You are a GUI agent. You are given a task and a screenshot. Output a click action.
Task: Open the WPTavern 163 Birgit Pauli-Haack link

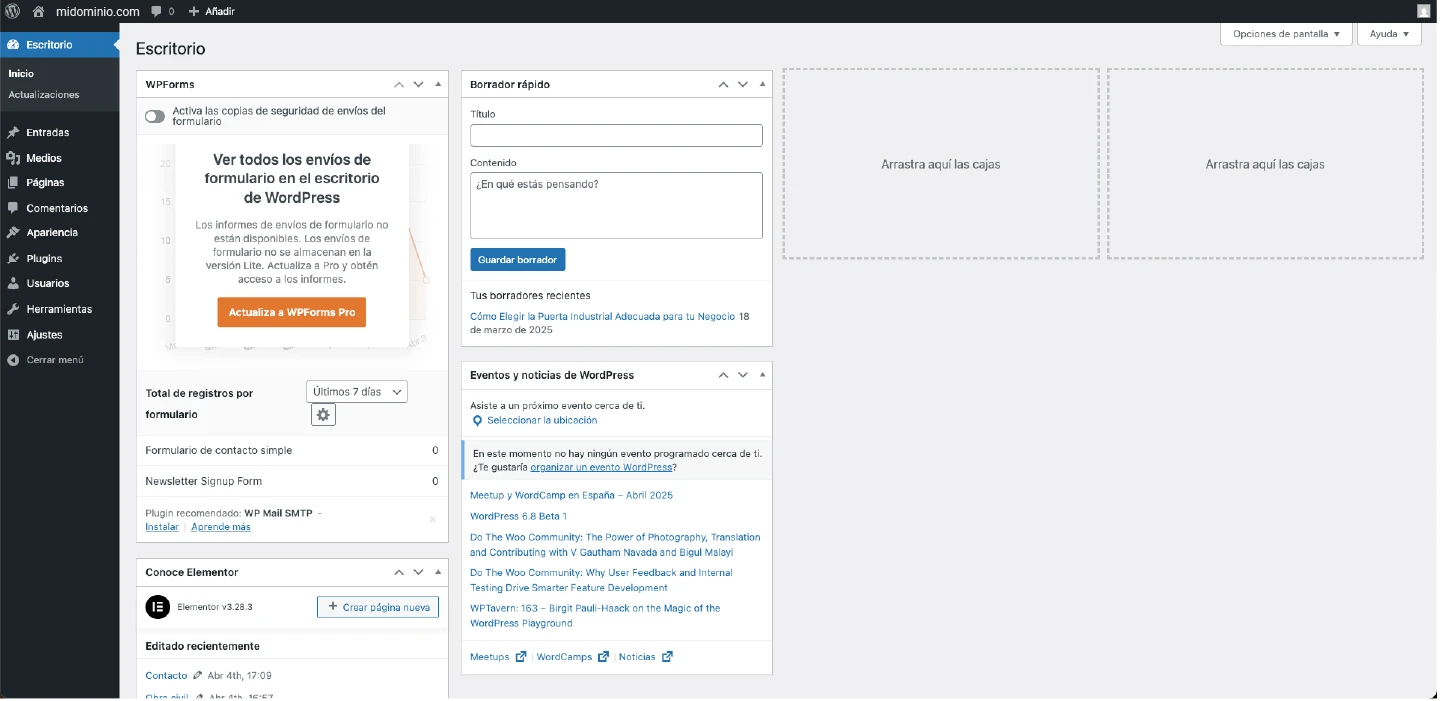(x=595, y=616)
